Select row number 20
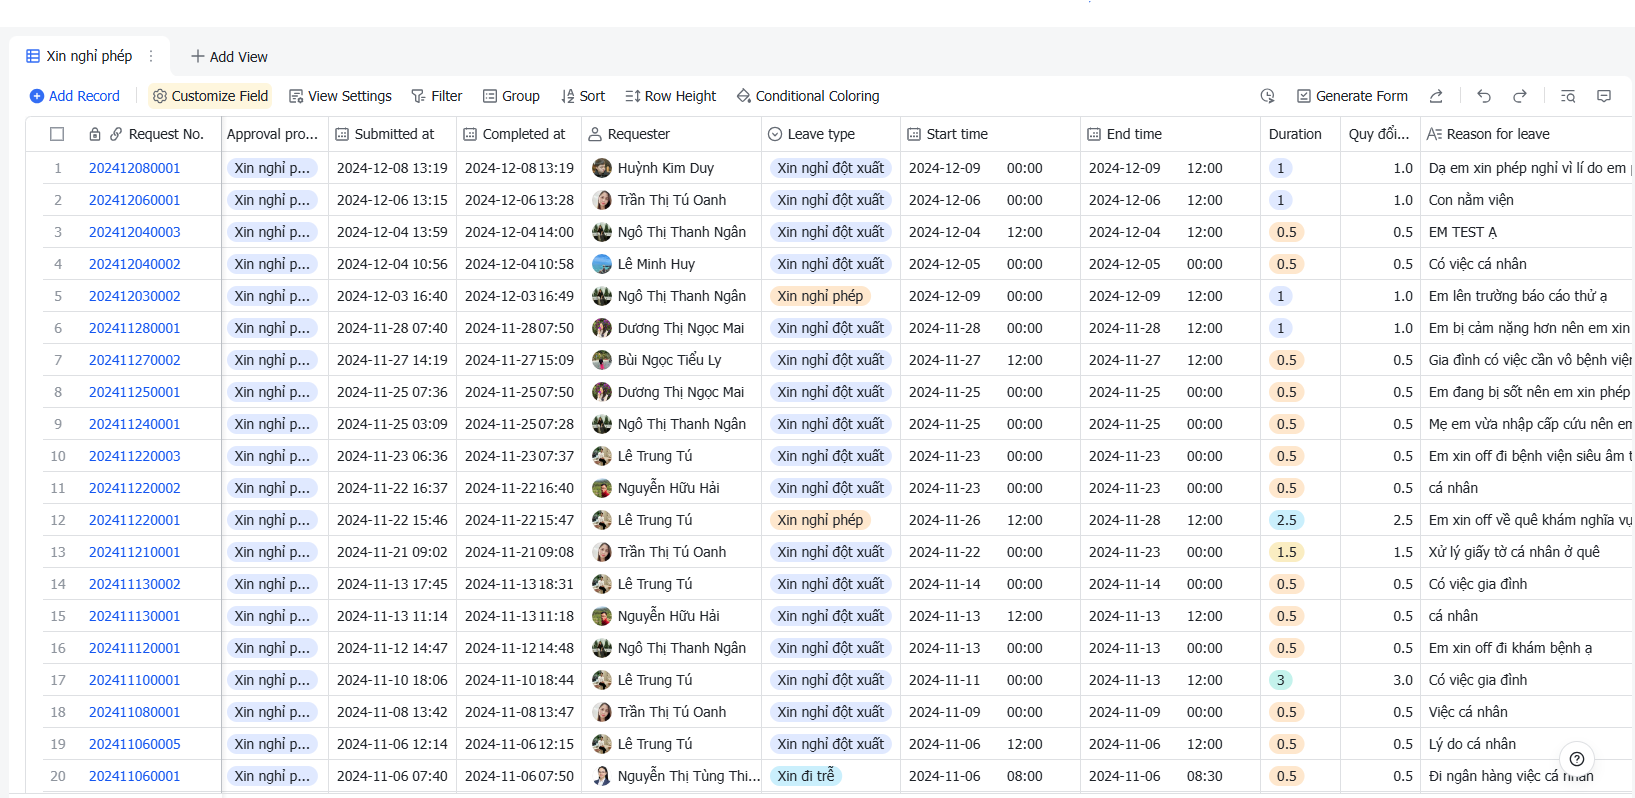The height and width of the screenshot is (798, 1635). [x=58, y=776]
